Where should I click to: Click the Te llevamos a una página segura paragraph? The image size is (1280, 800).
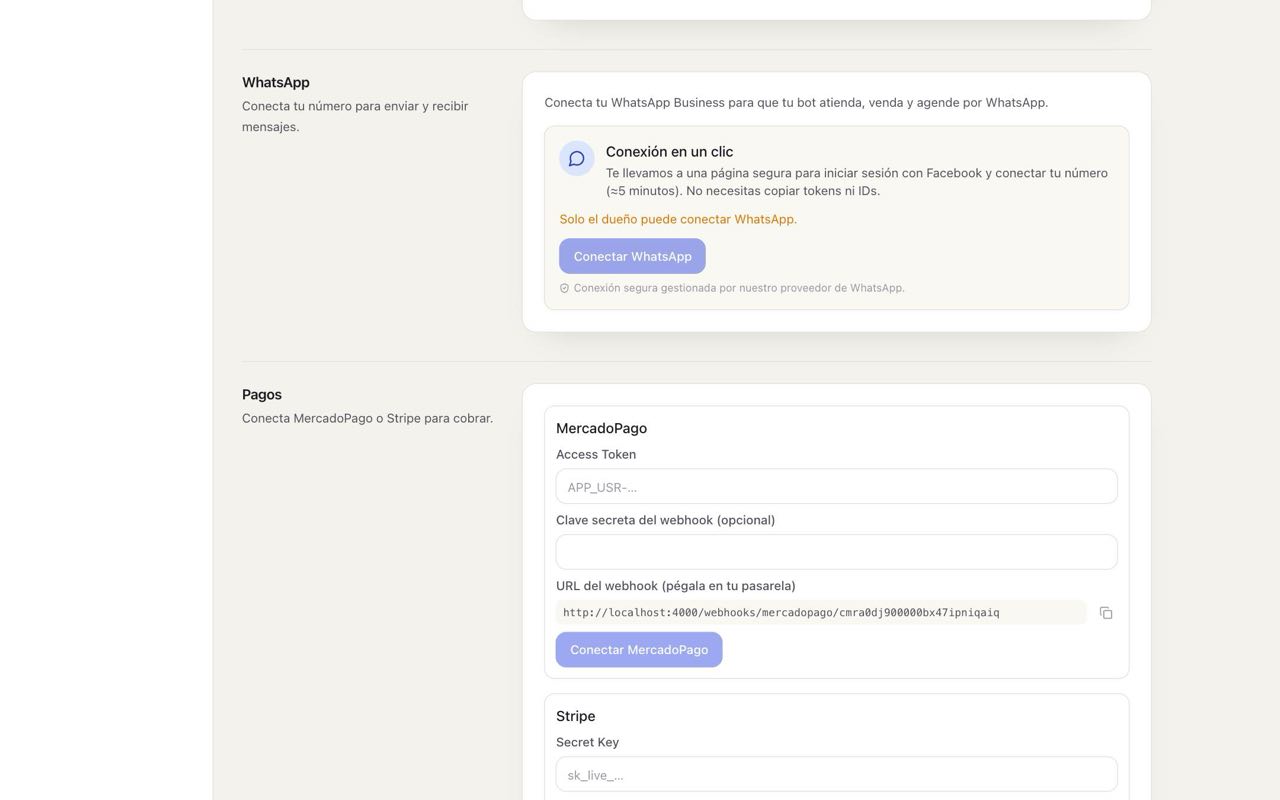[857, 182]
